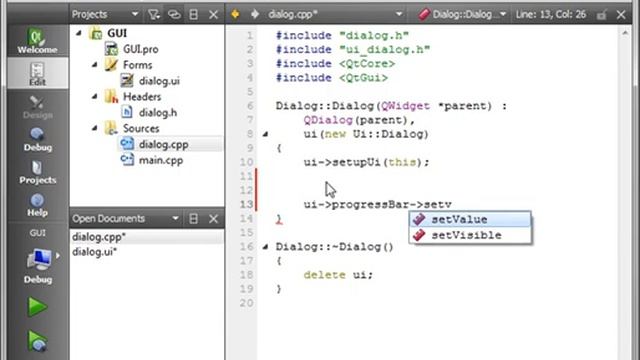Click the editor vertical scrollbar up arrow
This screenshot has height=360, width=640.
tap(625, 33)
